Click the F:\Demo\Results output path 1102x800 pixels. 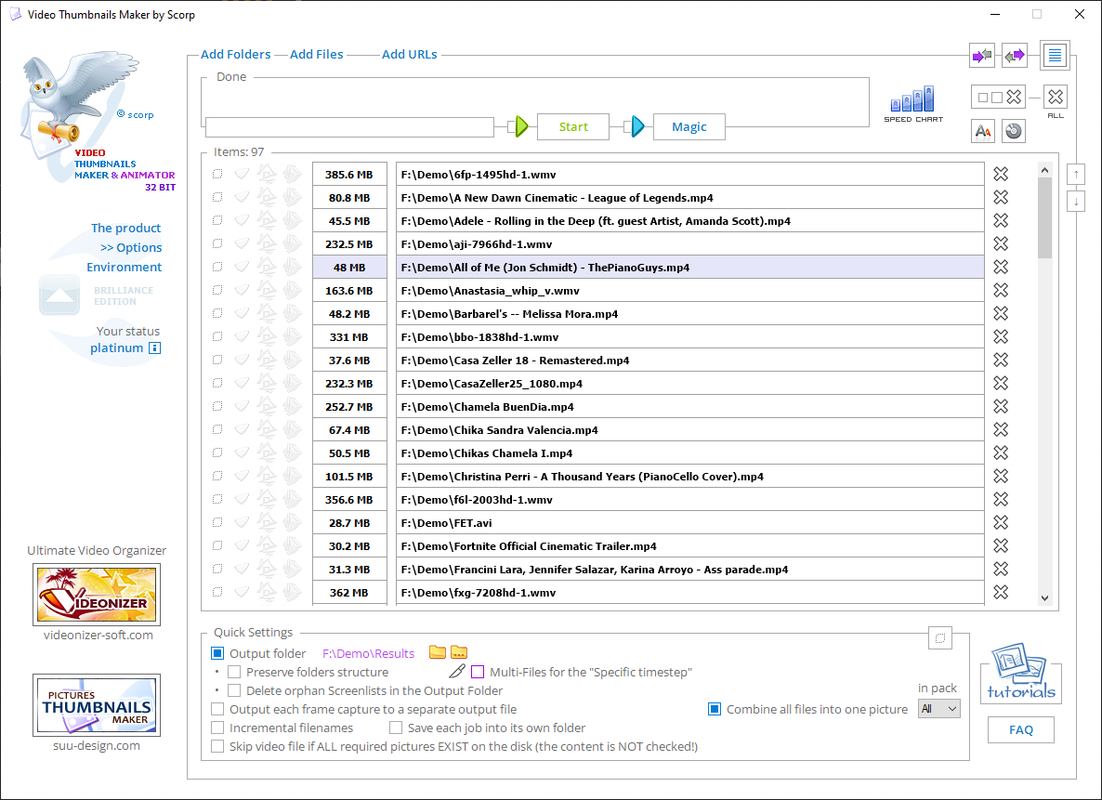(x=368, y=653)
